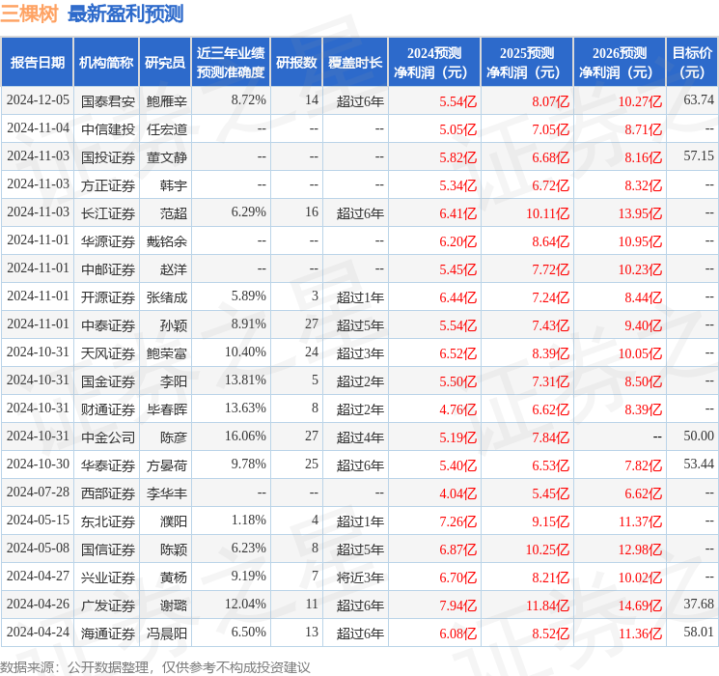719x676 pixels.
Task: Click institution 方正证券
Action: (x=108, y=185)
